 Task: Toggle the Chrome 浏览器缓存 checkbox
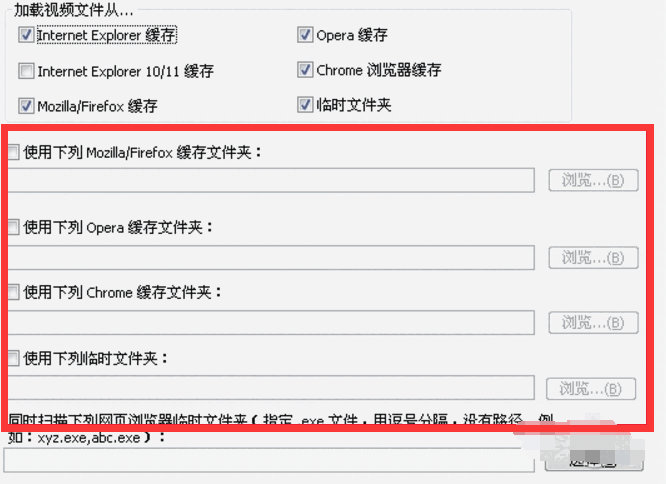pyautogui.click(x=305, y=70)
